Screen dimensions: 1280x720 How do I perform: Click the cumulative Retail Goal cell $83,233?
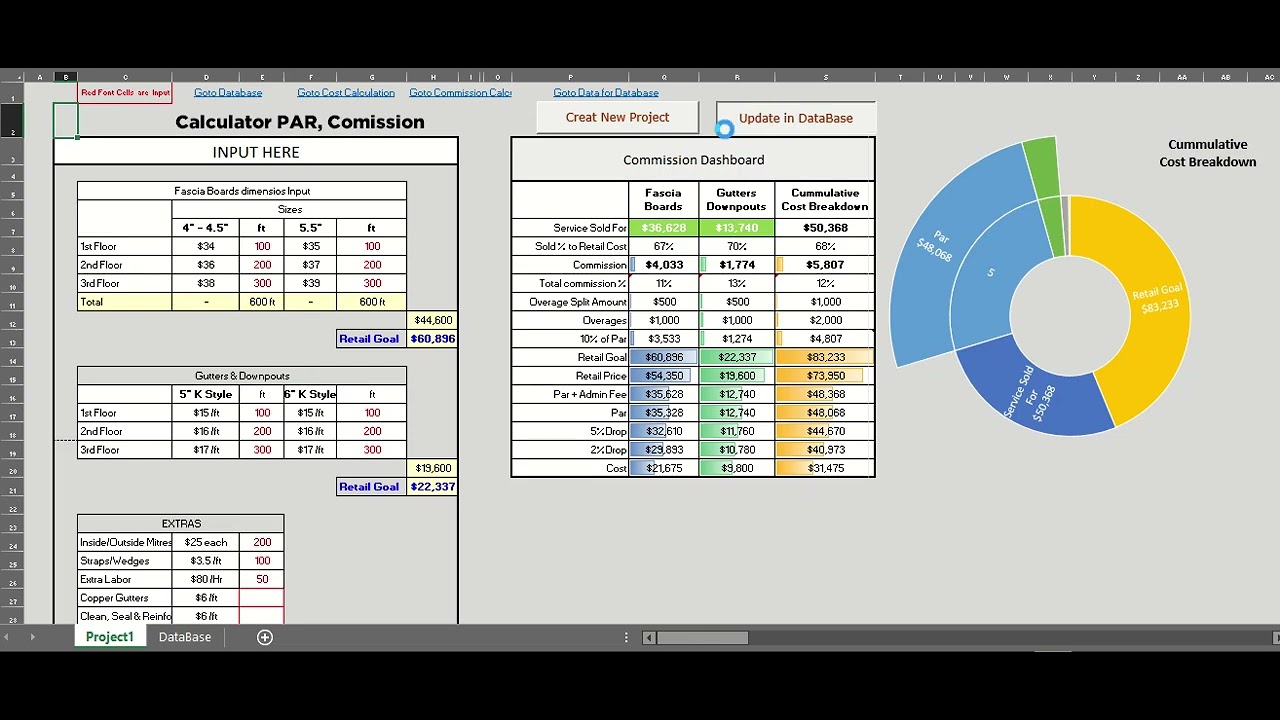coord(825,357)
